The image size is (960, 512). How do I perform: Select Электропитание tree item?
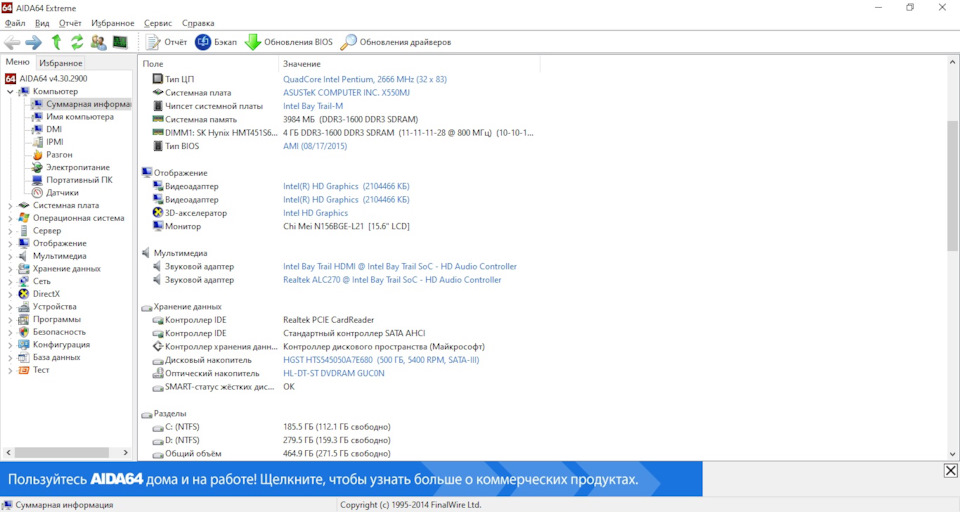[x=78, y=167]
